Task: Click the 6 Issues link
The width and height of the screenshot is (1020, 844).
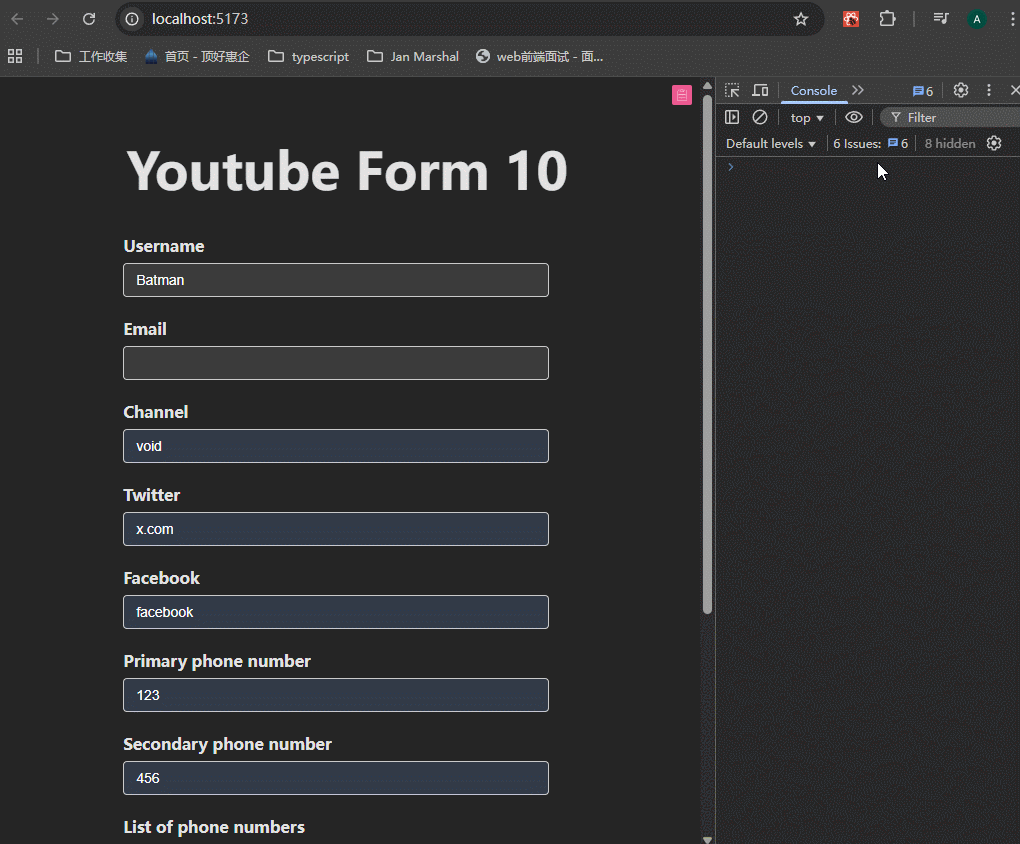Action: coord(870,144)
